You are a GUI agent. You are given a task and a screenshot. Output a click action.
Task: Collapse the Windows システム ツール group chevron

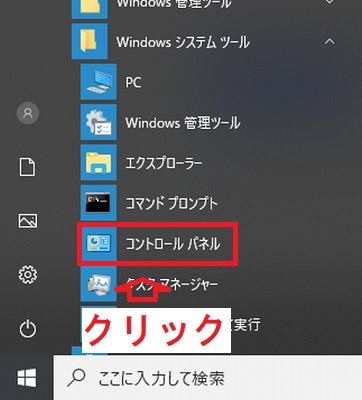(x=330, y=42)
